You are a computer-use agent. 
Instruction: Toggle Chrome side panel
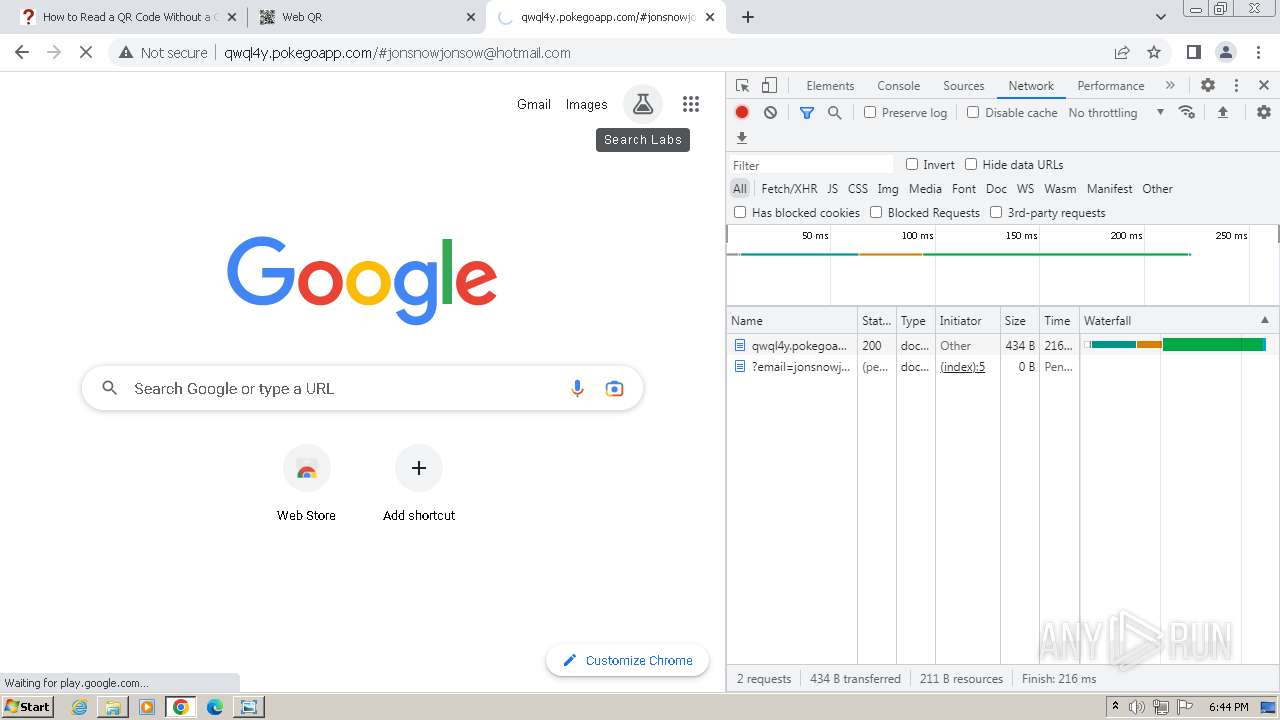(1194, 52)
